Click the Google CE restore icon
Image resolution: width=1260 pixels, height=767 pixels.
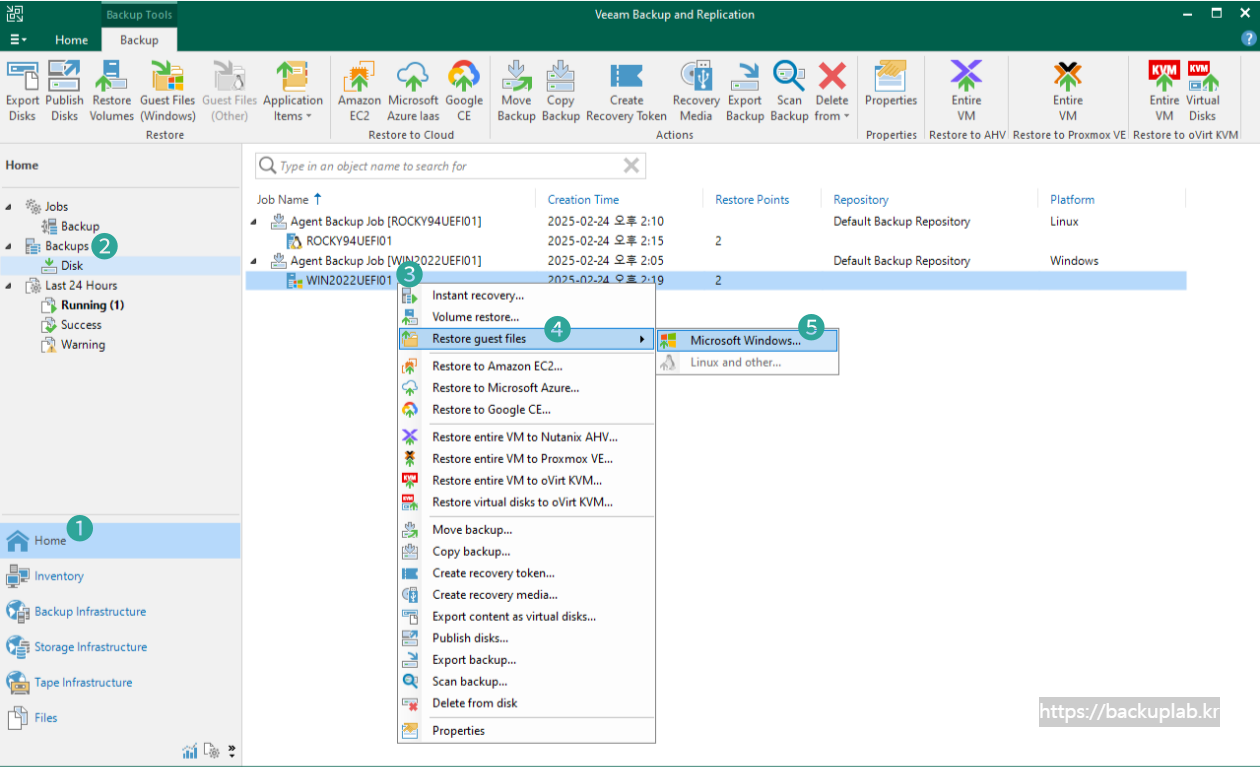coord(464,91)
